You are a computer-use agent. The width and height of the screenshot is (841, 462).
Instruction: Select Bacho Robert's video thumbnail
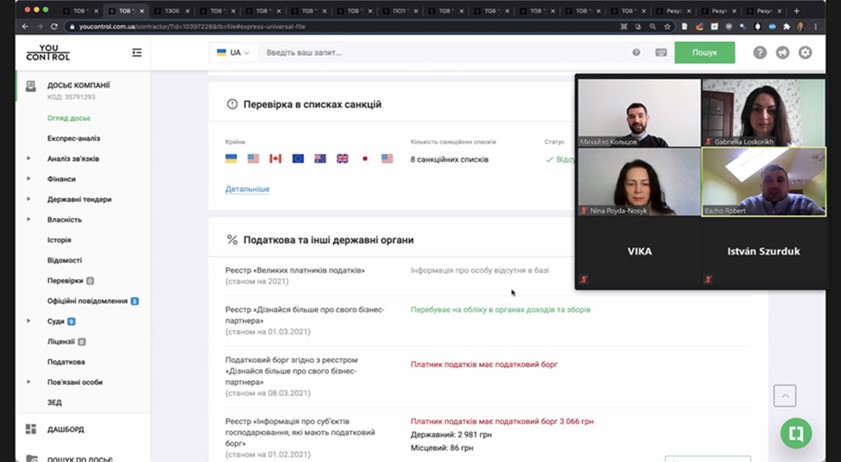[x=764, y=181]
